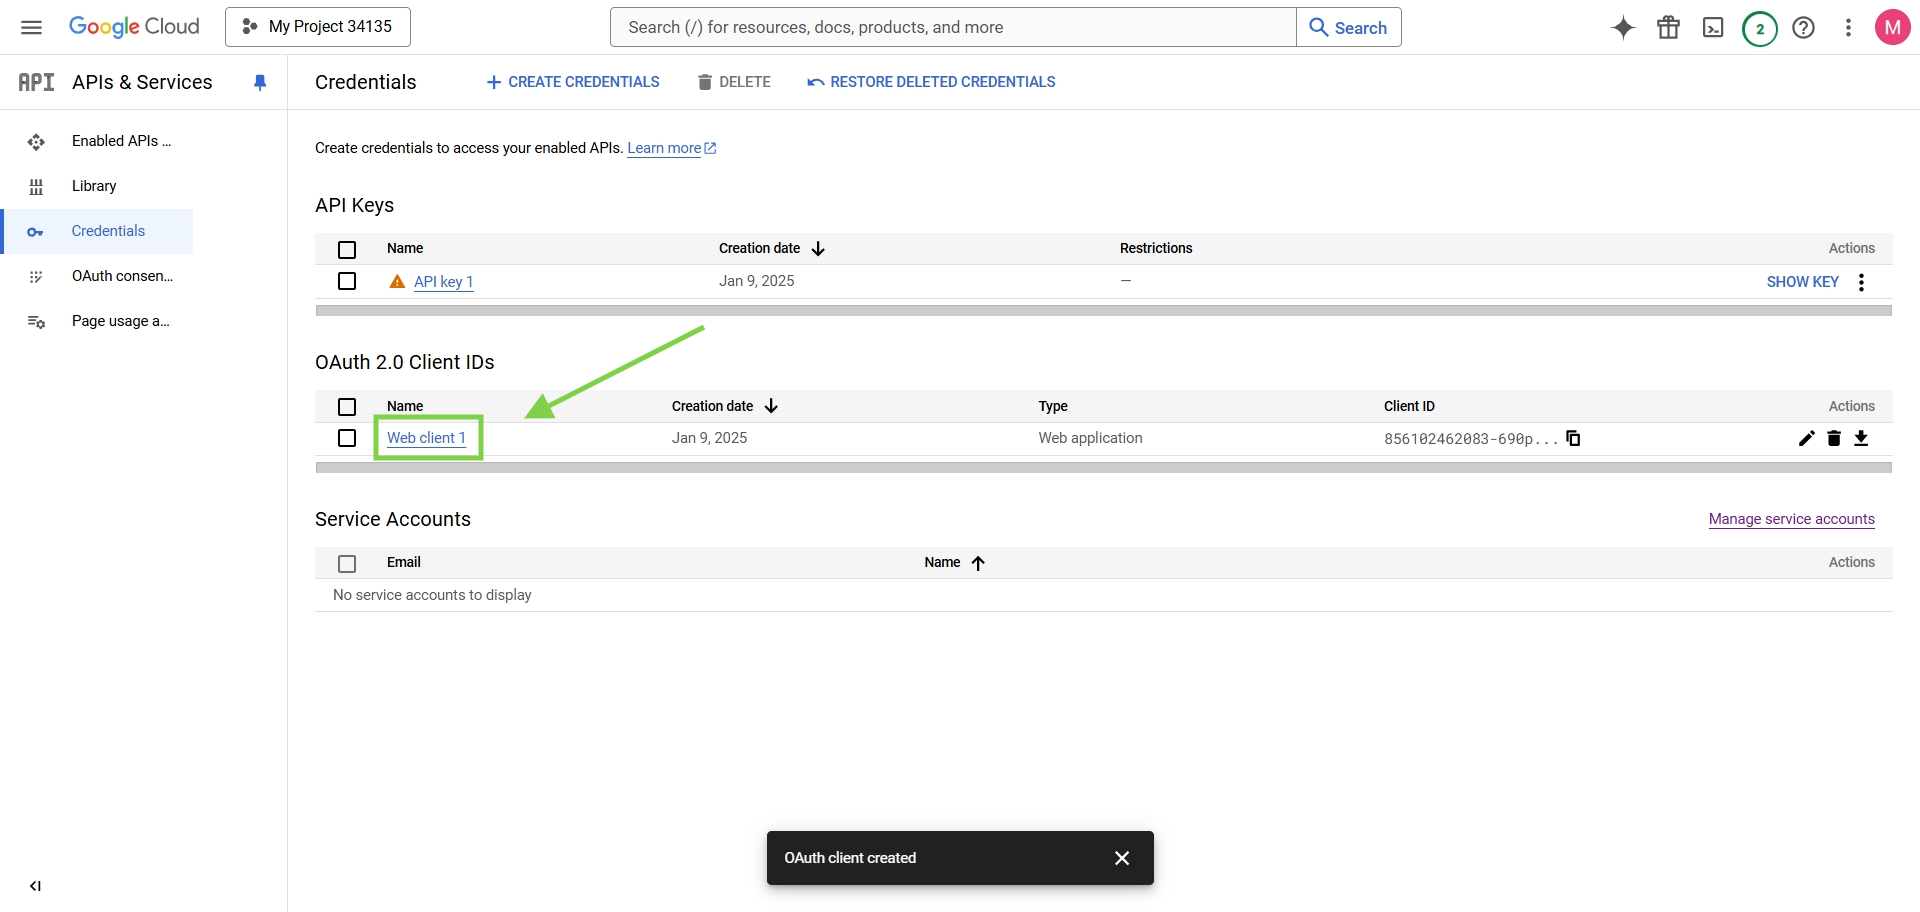Click Show Key for API key 1
Viewport: 1920px width, 912px height.
1802,282
